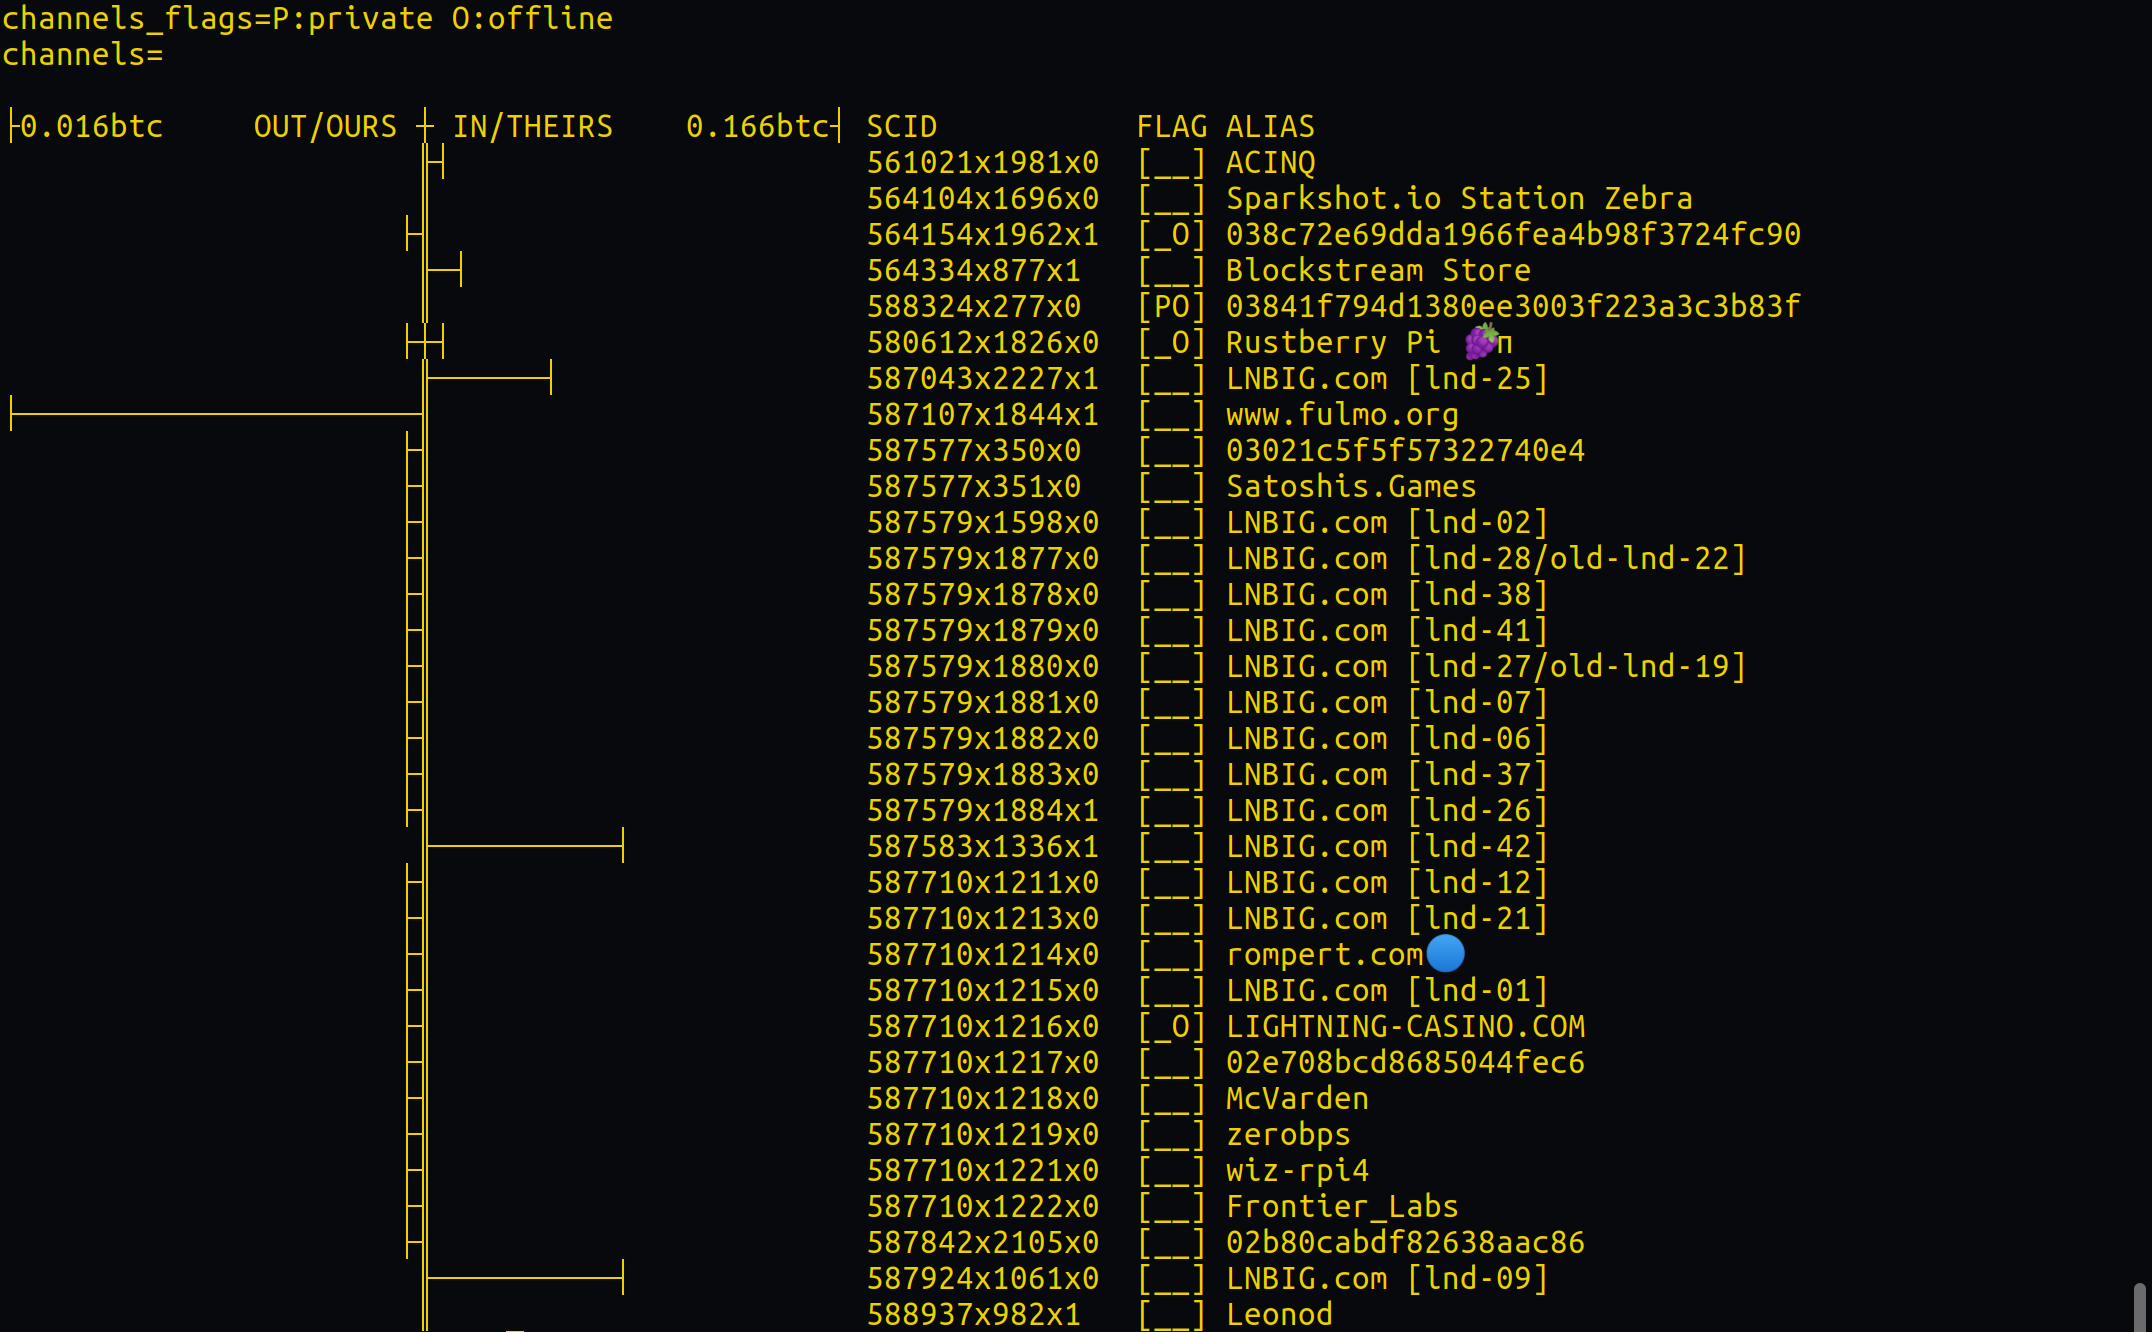
Task: Click the terminal scrollbar at bottom right
Action: click(x=2139, y=1306)
